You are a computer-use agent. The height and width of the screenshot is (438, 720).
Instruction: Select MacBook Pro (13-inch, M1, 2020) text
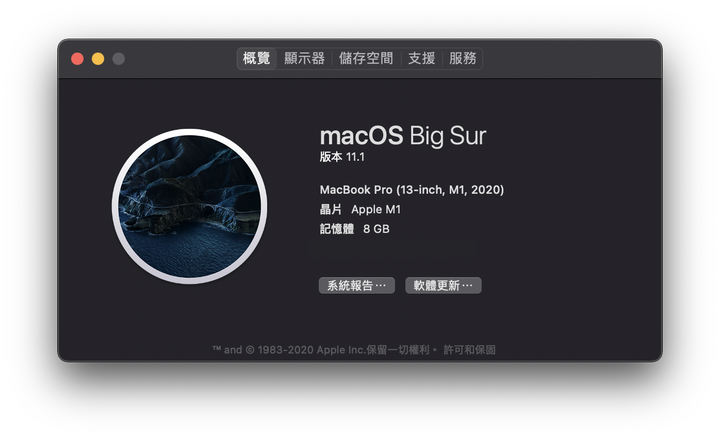click(x=412, y=190)
